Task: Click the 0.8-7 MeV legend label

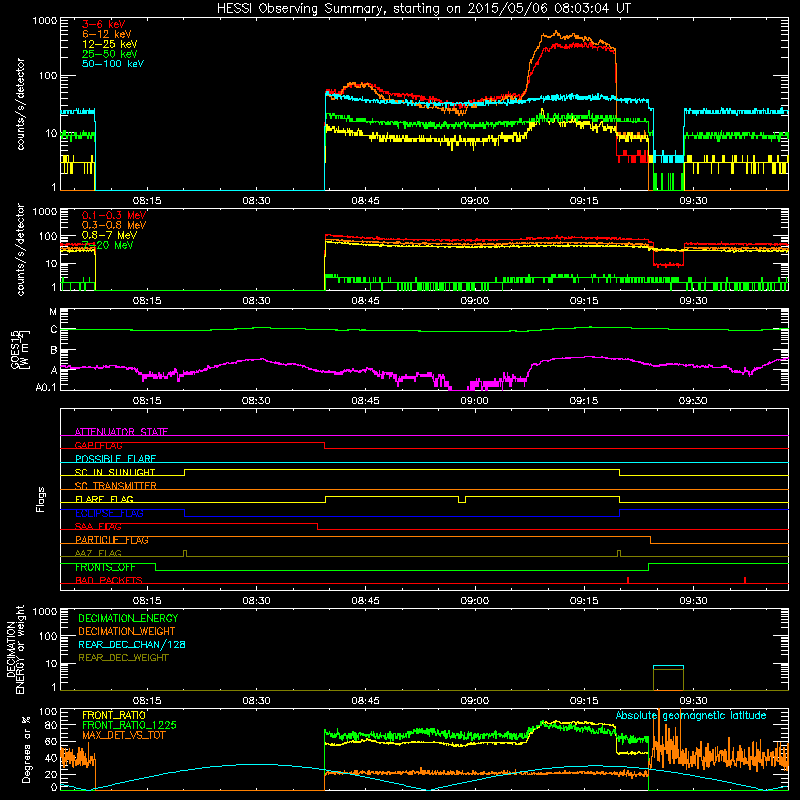Action: (x=109, y=235)
